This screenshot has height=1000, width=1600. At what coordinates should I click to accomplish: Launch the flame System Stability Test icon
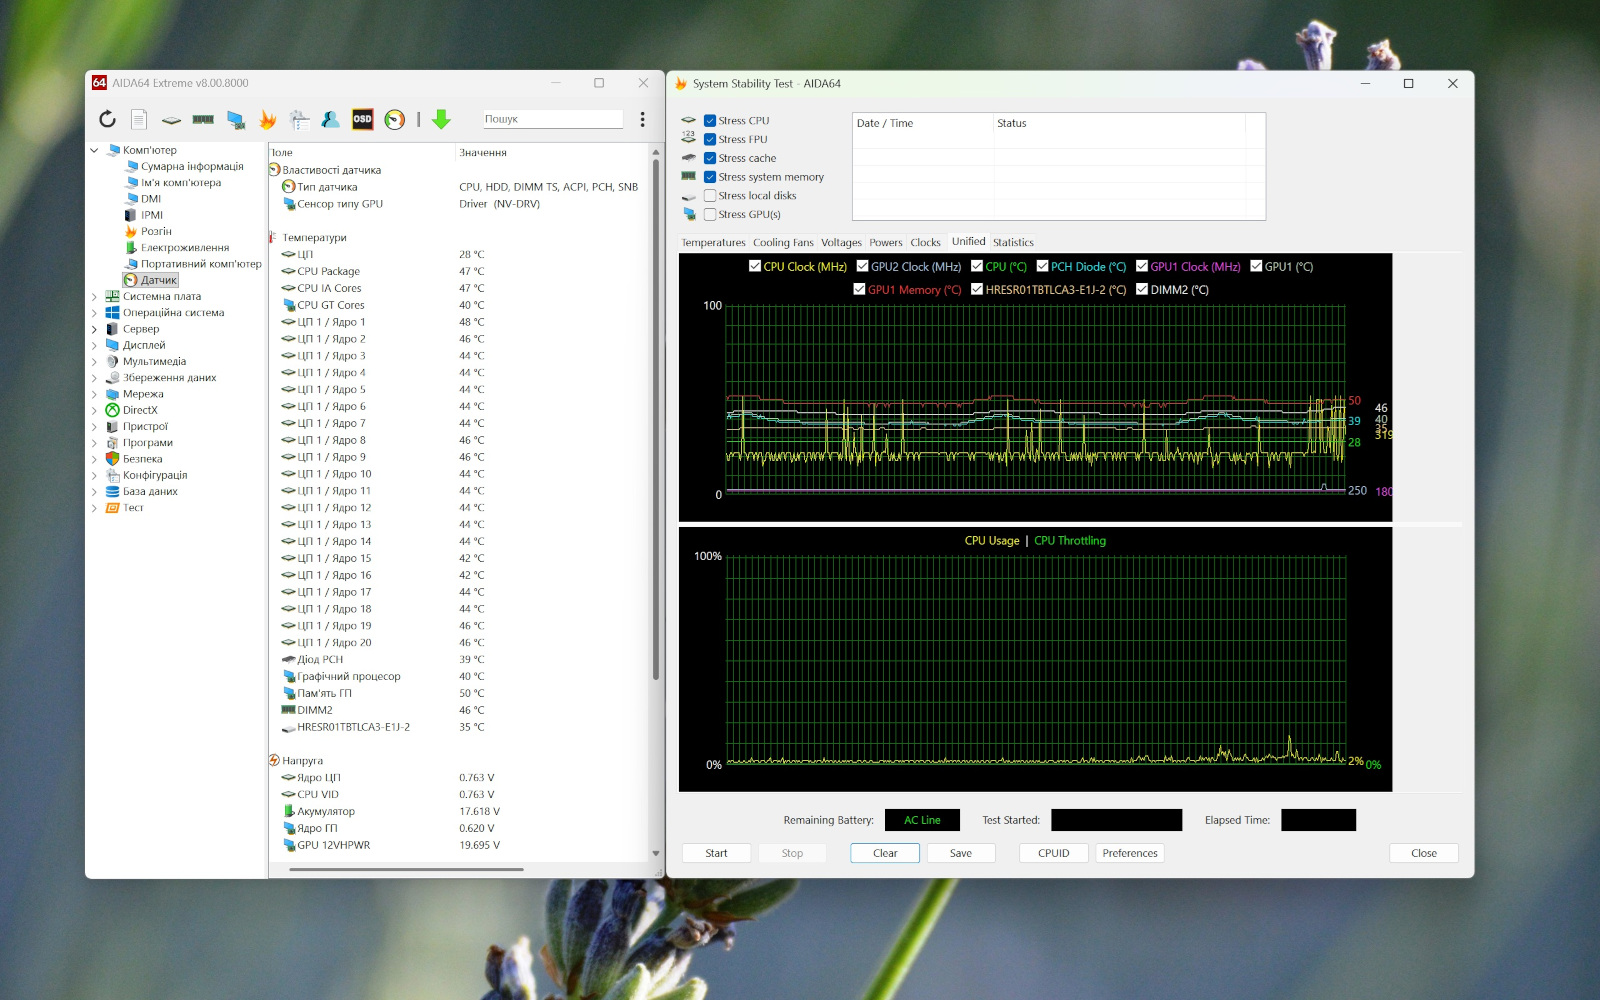point(267,120)
